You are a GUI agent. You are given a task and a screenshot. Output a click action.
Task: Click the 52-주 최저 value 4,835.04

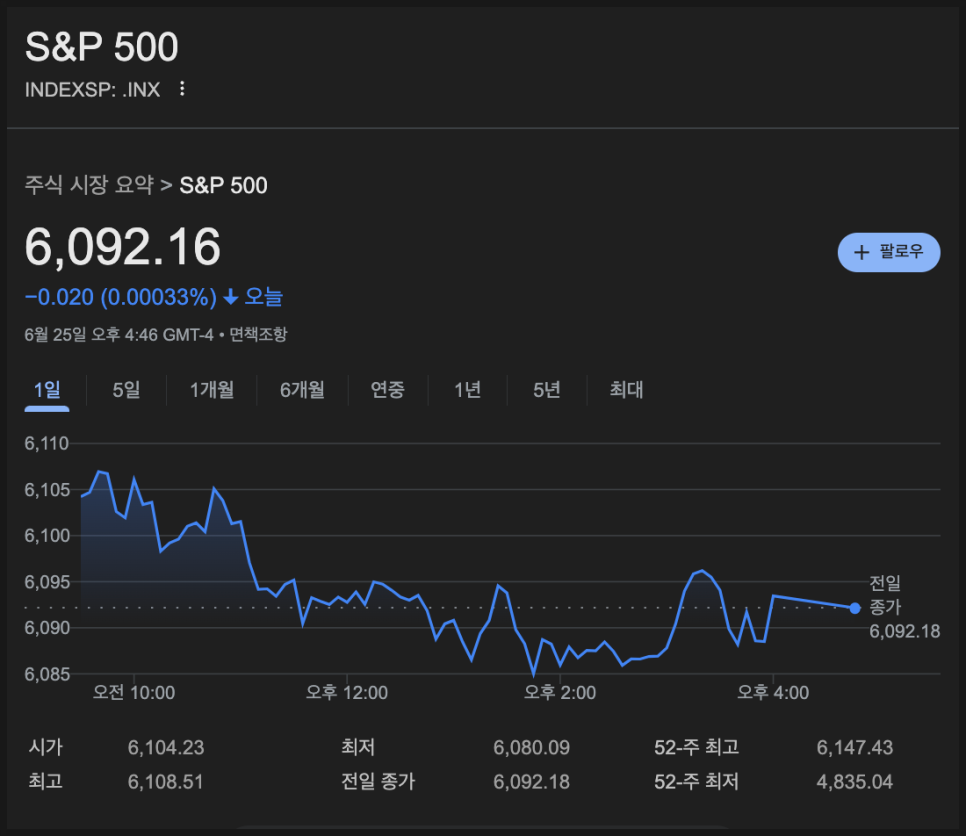pos(854,782)
